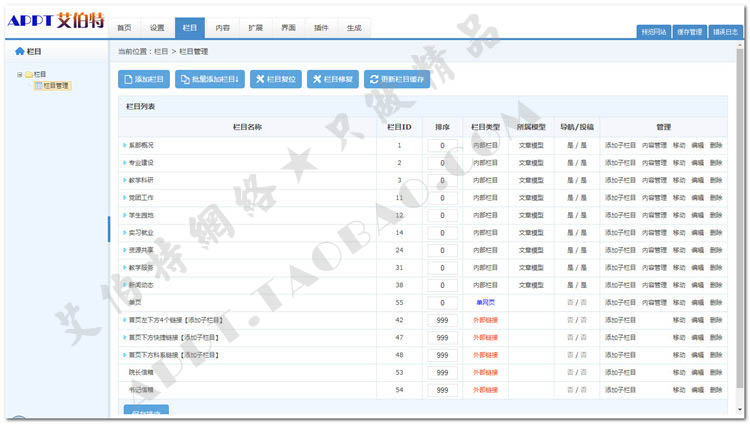Switch to the 插件 top tab
The image size is (750, 424).
[x=321, y=28]
